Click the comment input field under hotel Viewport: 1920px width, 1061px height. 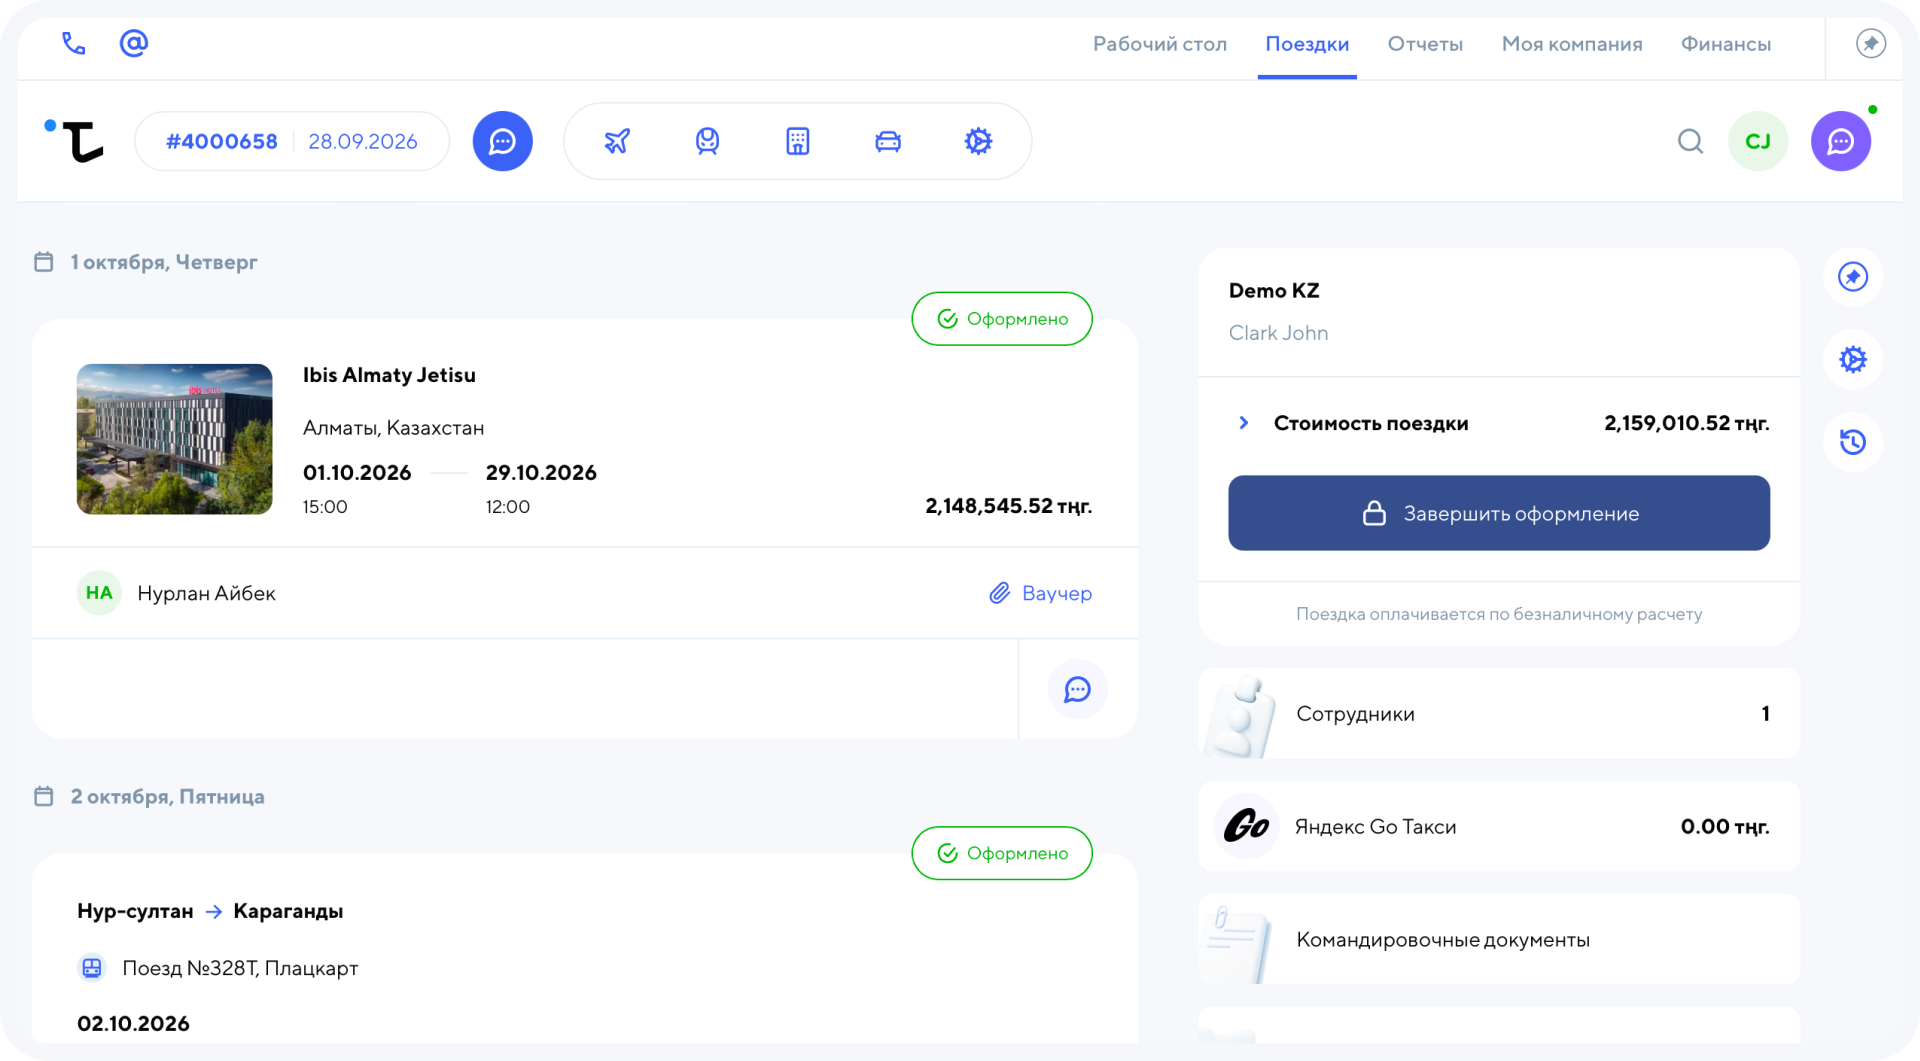coord(525,689)
